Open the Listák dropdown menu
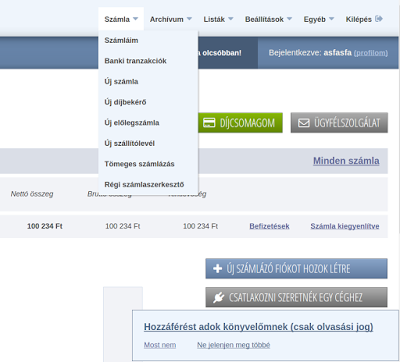This screenshot has height=362, width=400. tap(218, 19)
